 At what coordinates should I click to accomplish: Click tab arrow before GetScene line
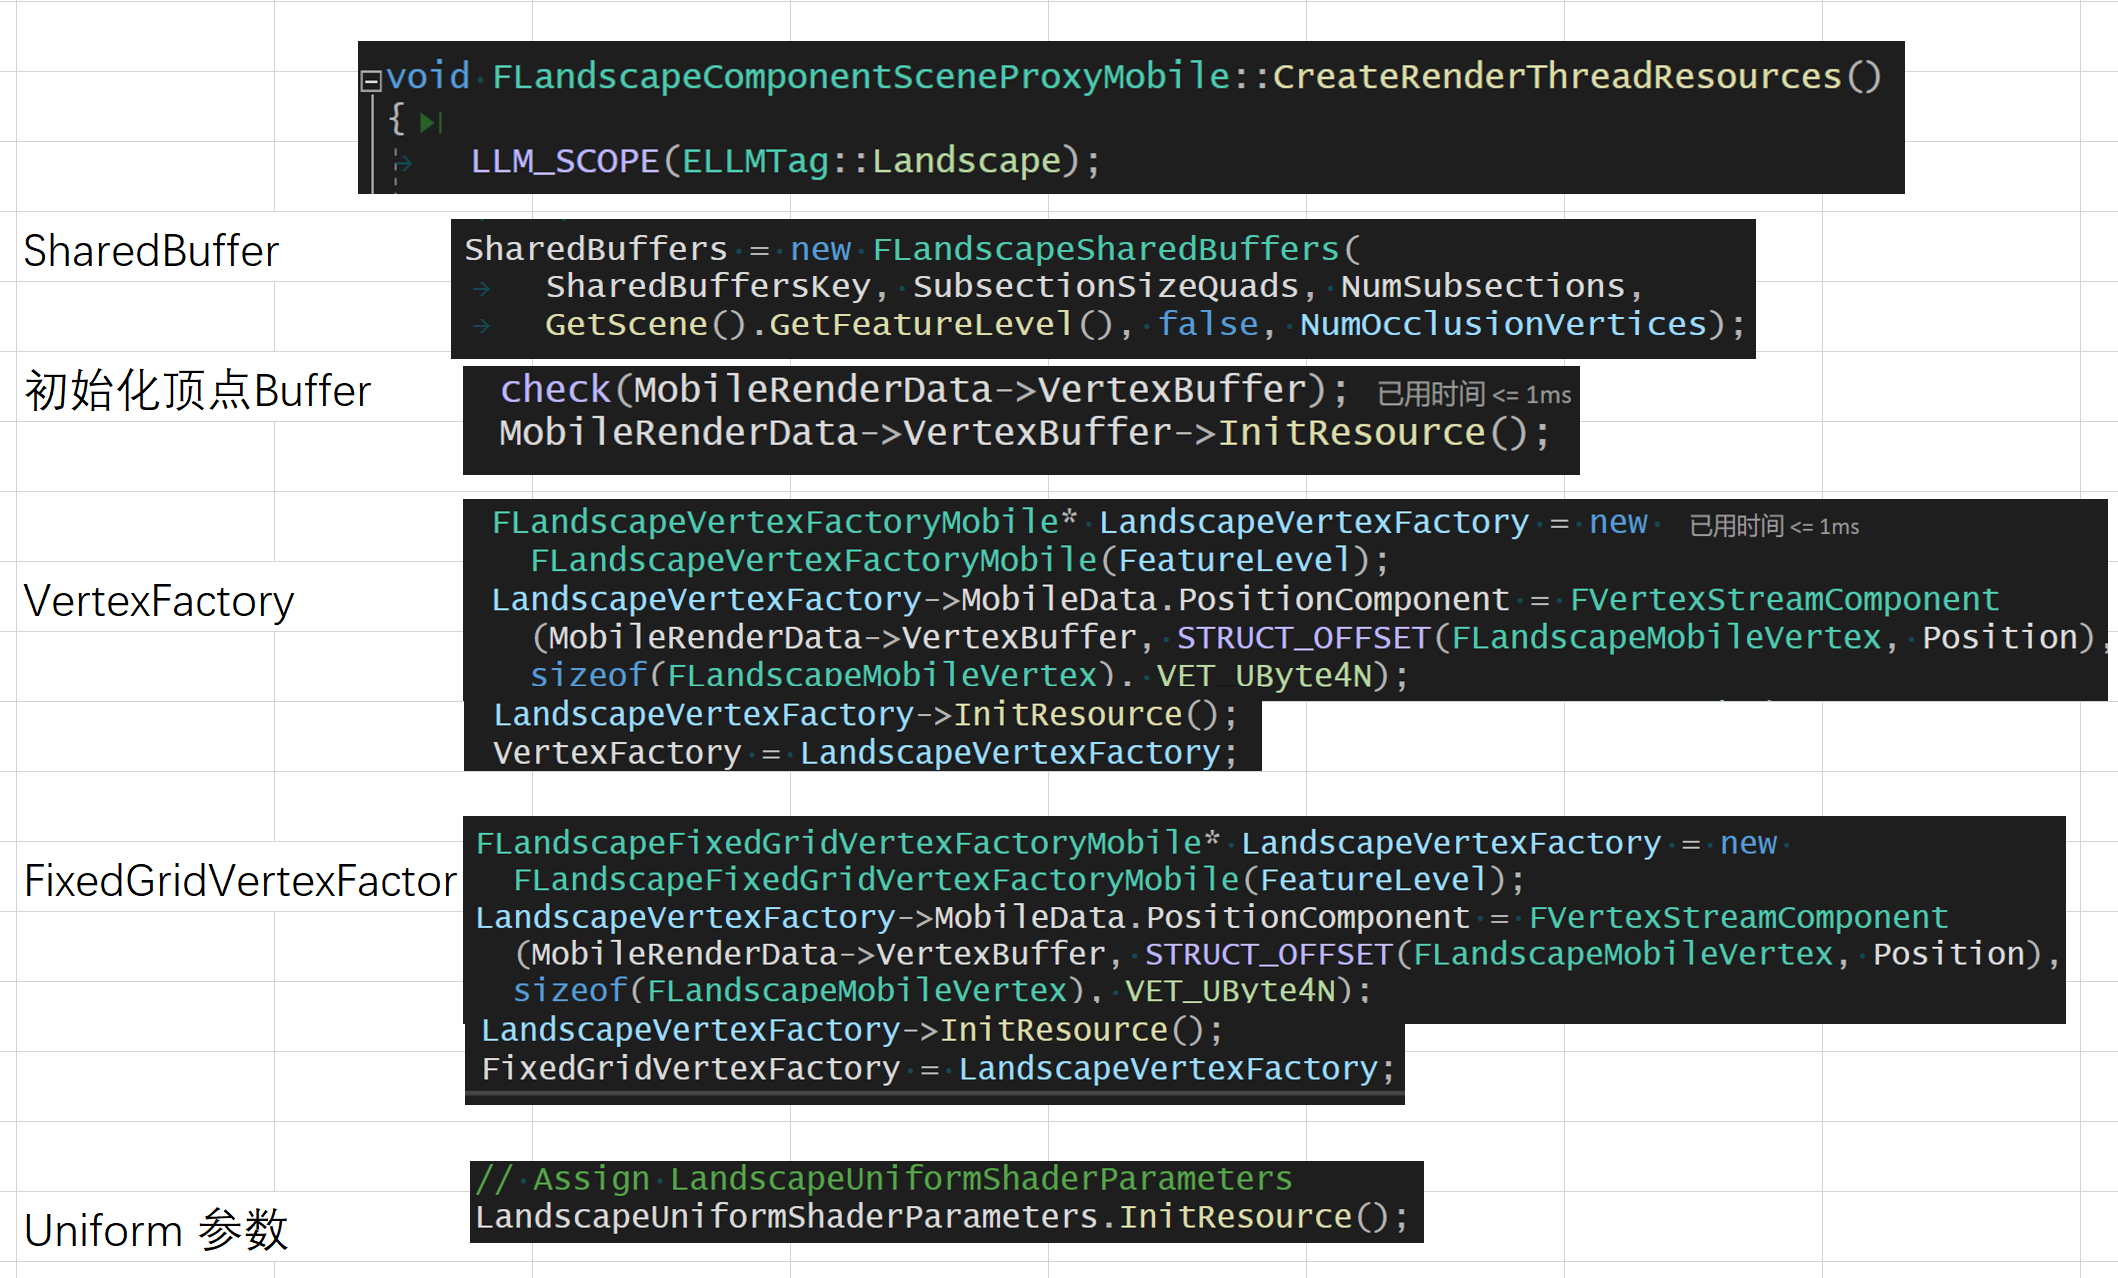(482, 326)
